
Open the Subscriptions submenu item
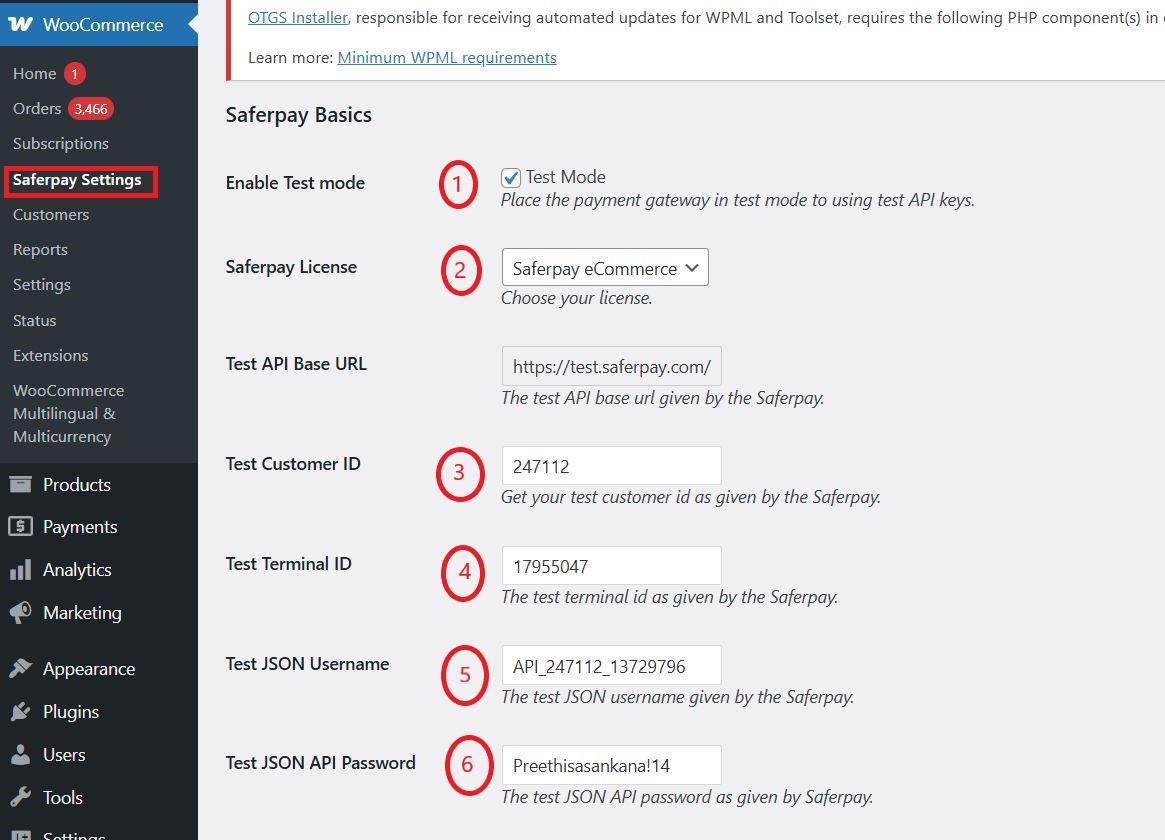[x=61, y=144]
